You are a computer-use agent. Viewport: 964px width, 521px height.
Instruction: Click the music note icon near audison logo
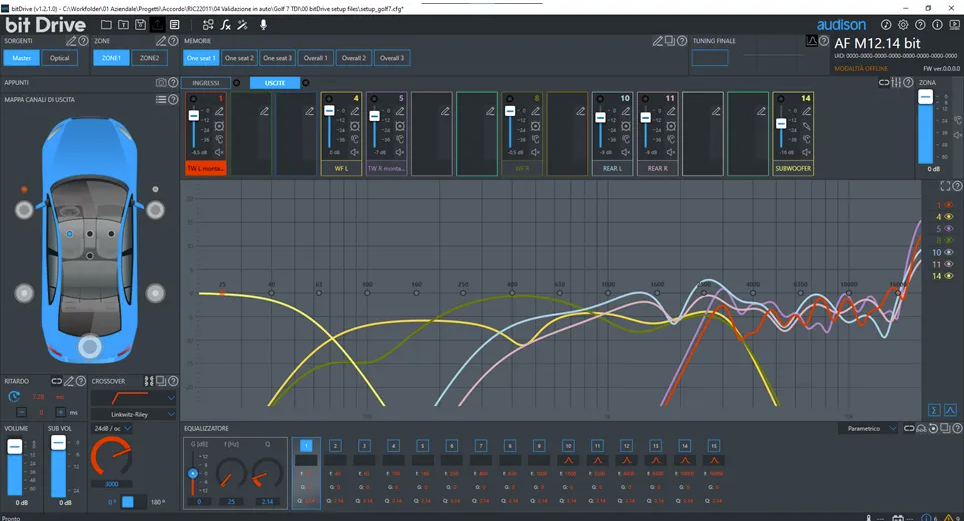pos(886,25)
